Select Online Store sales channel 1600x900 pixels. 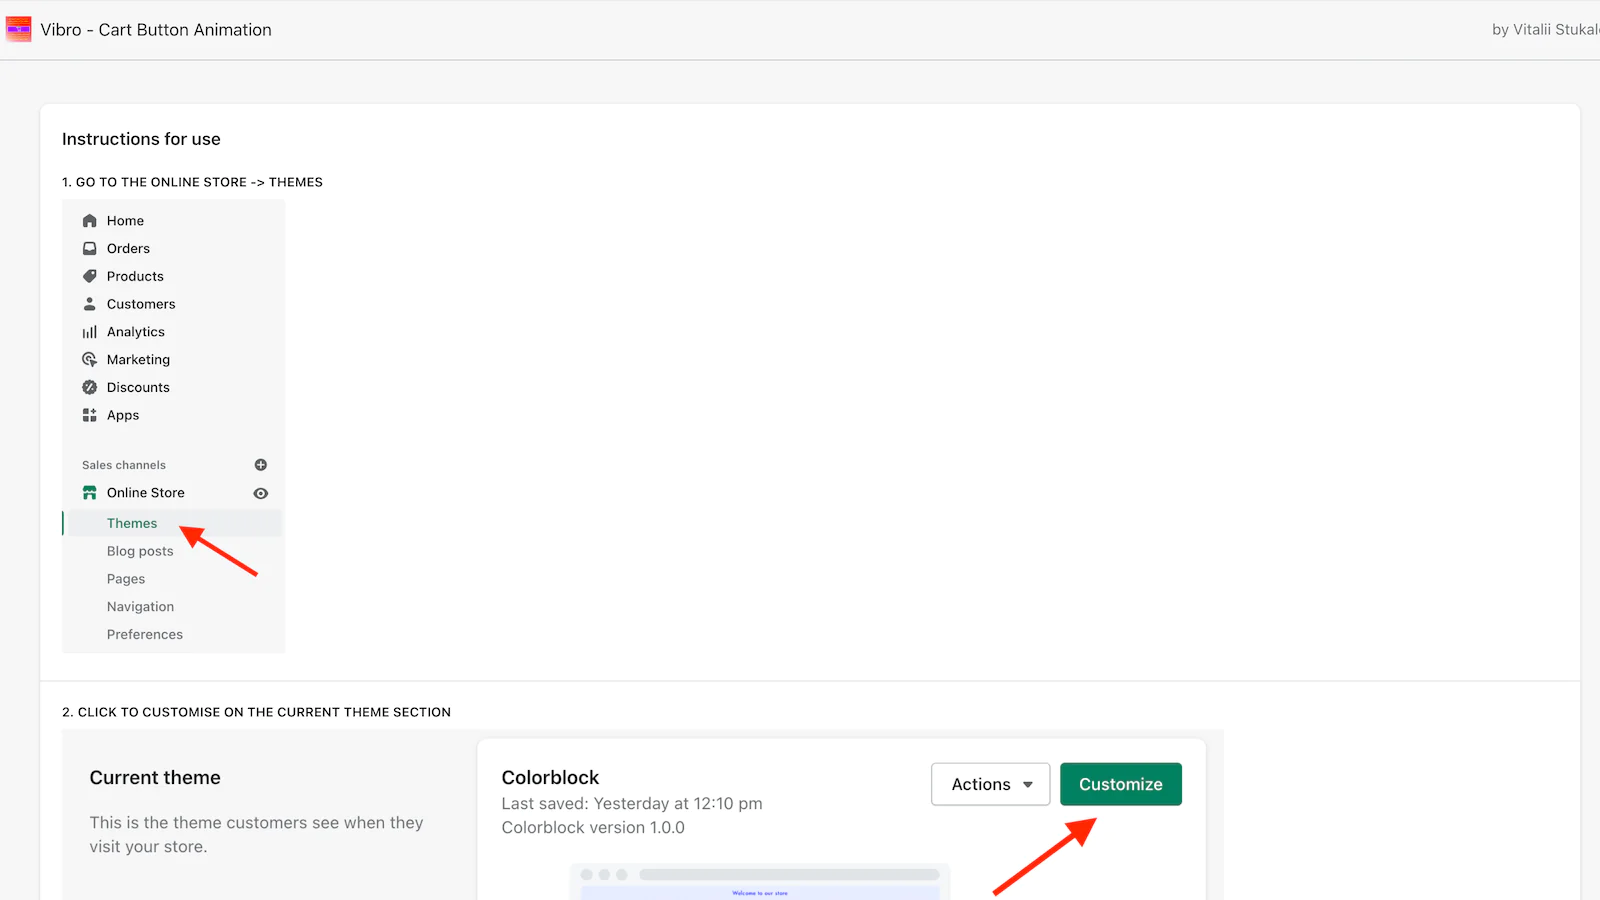146,493
